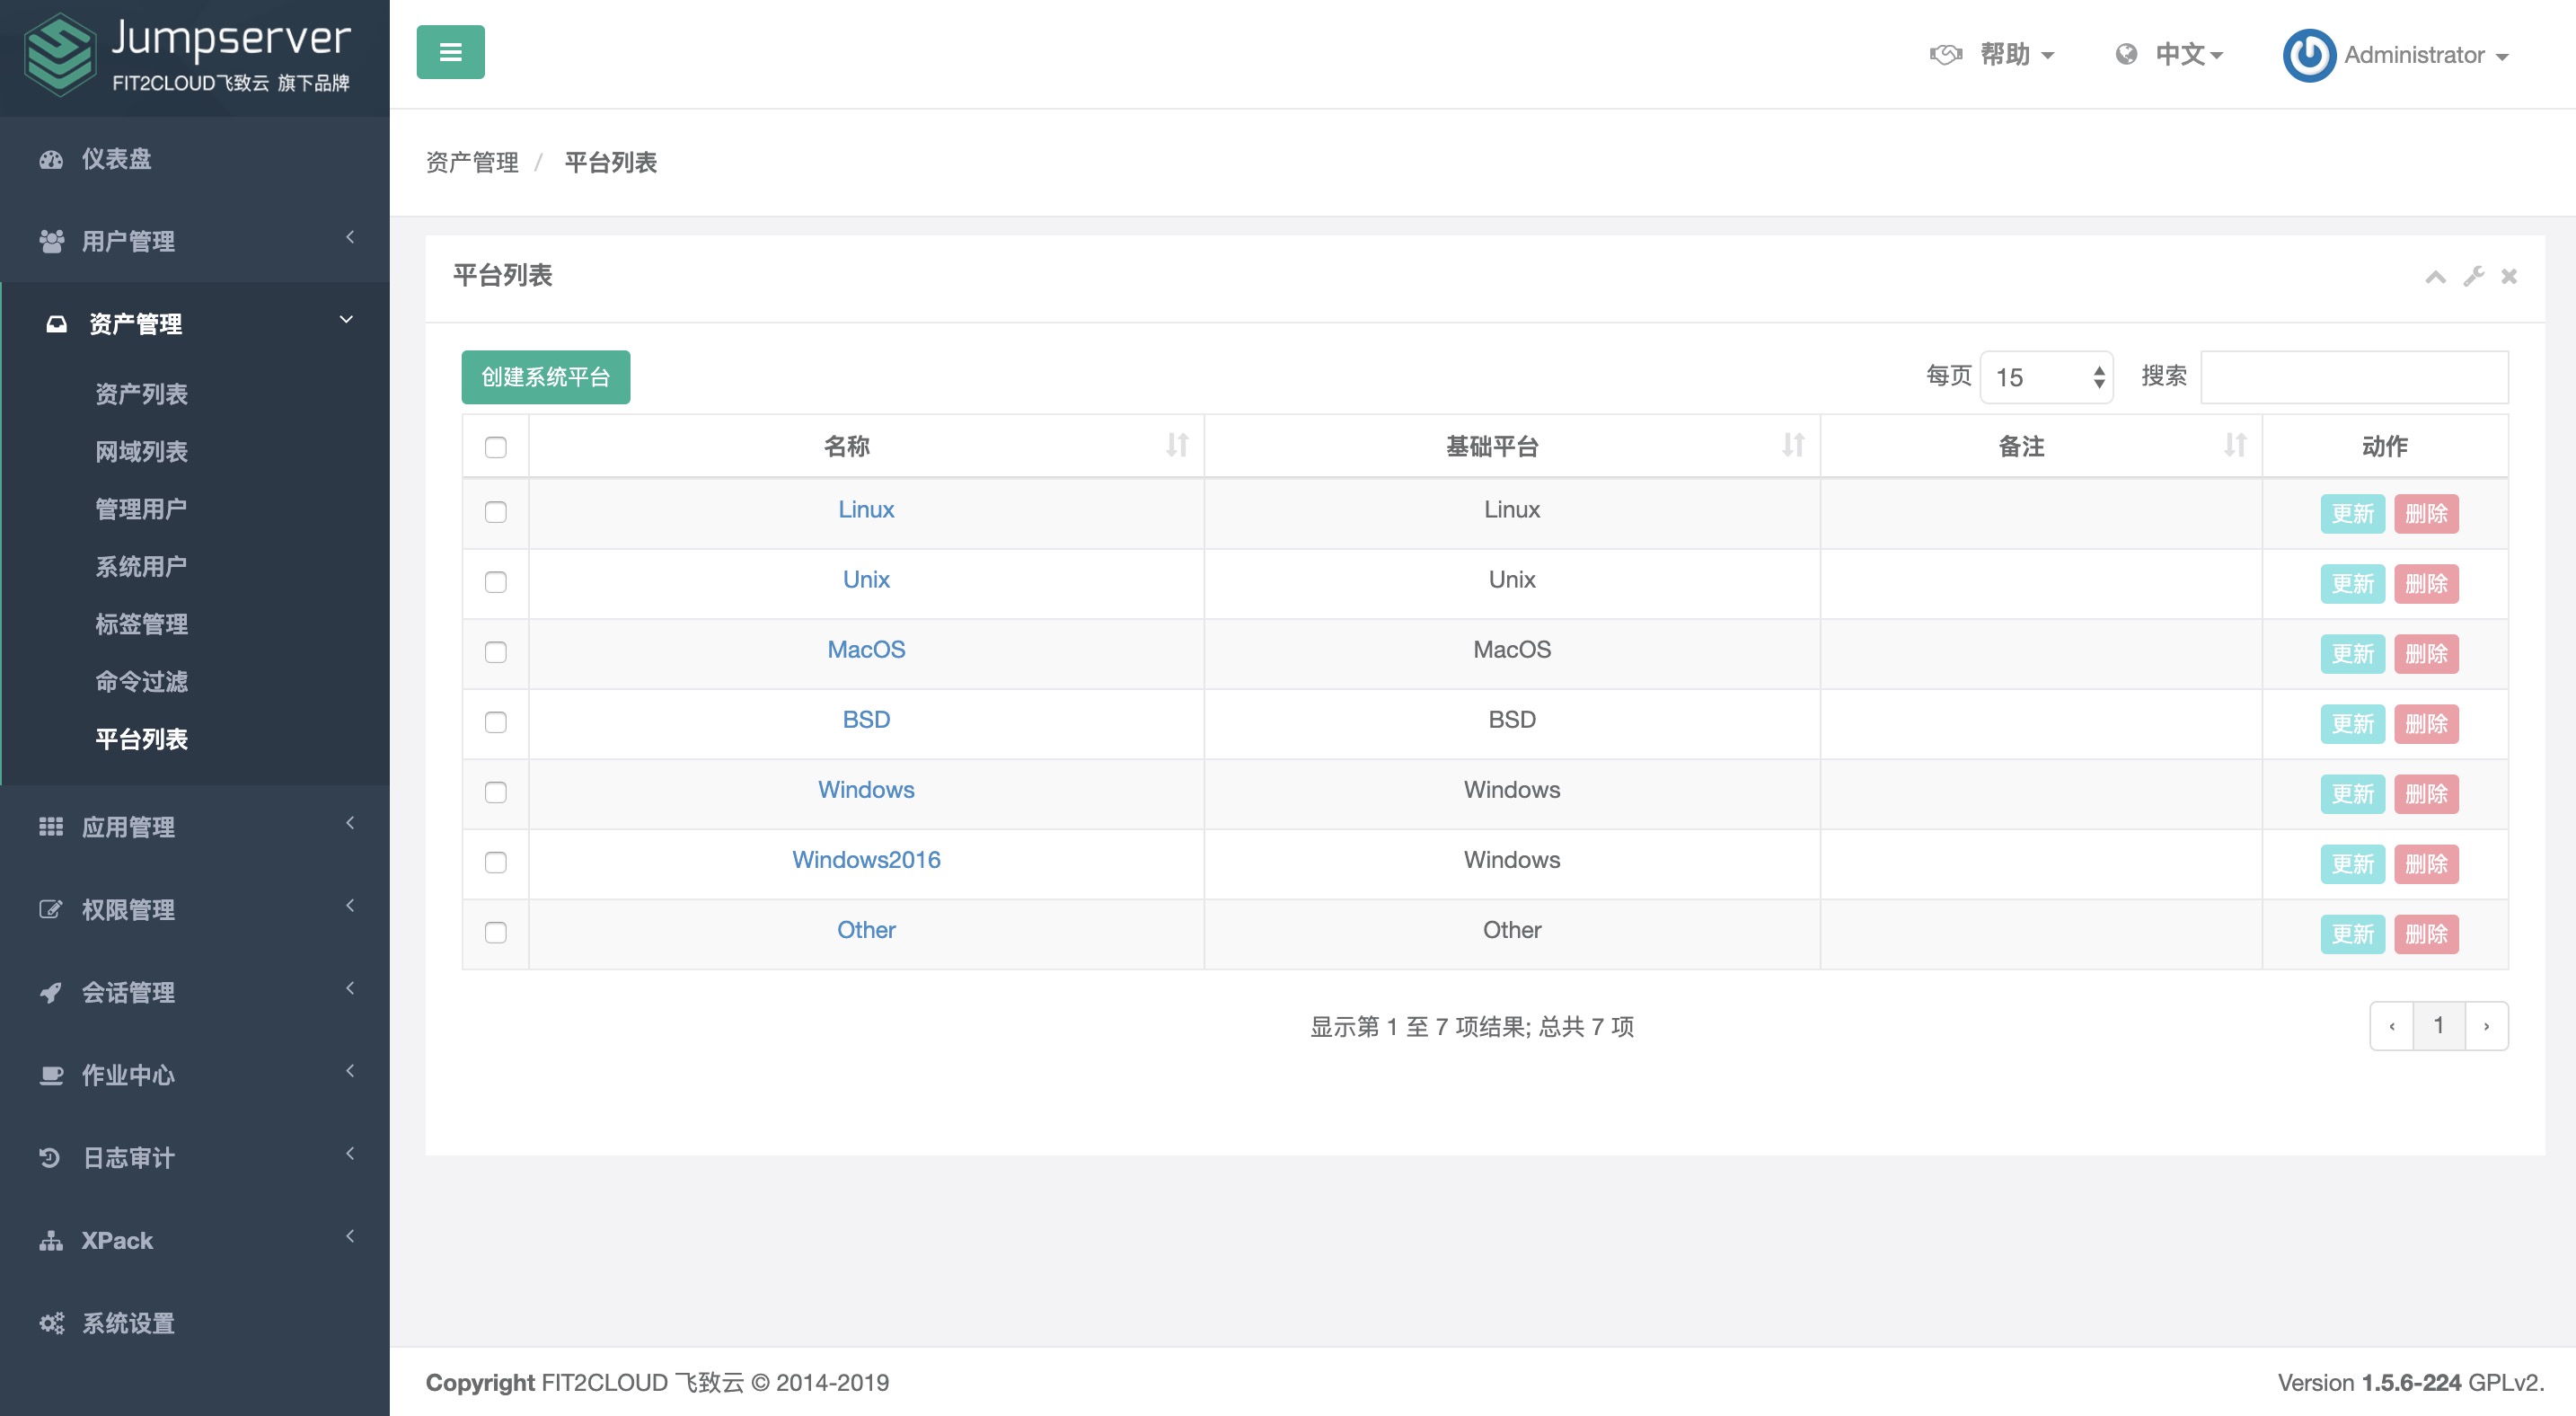Click the 用户管理 users icon in sidebar
The height and width of the screenshot is (1416, 2576).
click(x=52, y=240)
